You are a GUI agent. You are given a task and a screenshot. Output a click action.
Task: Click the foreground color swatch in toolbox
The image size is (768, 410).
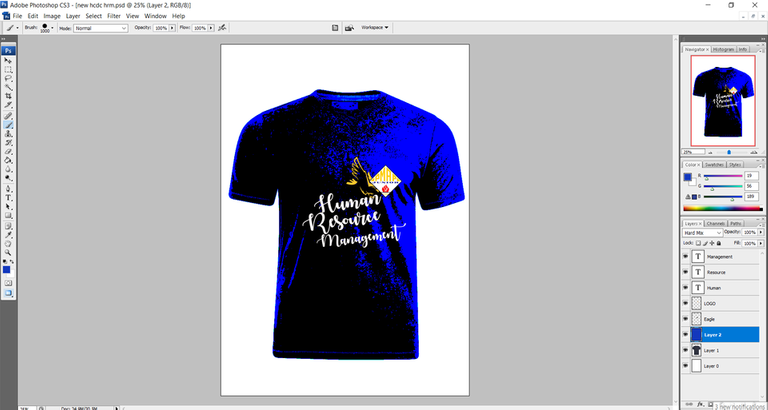[x=6, y=270]
